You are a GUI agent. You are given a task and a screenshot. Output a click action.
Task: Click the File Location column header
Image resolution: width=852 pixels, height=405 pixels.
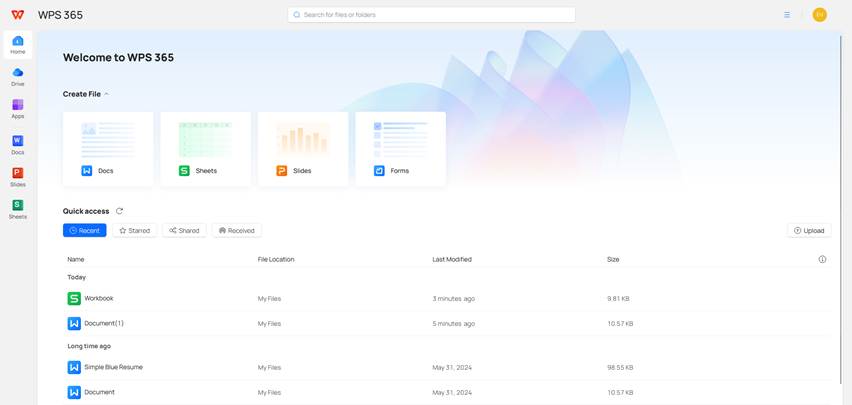tap(276, 259)
